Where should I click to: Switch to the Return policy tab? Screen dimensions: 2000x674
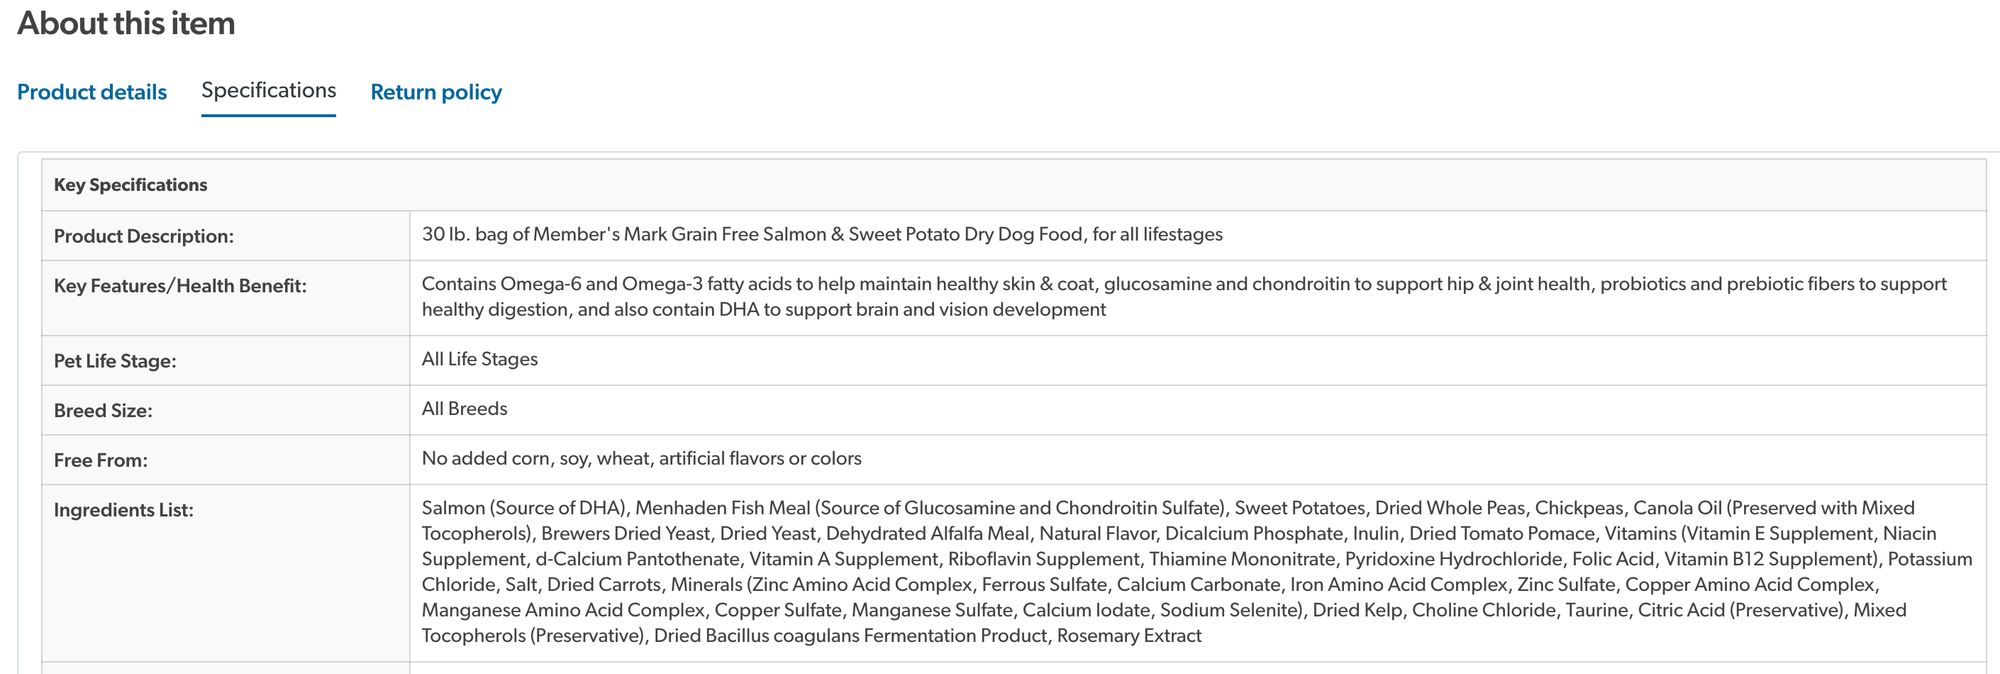(436, 92)
